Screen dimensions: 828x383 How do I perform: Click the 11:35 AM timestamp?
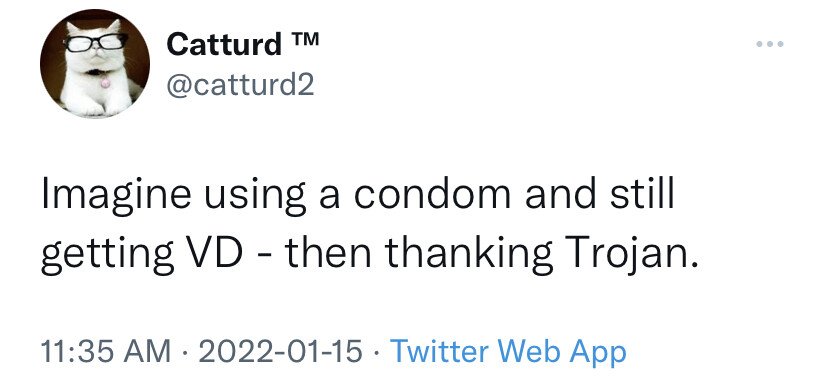pos(106,351)
